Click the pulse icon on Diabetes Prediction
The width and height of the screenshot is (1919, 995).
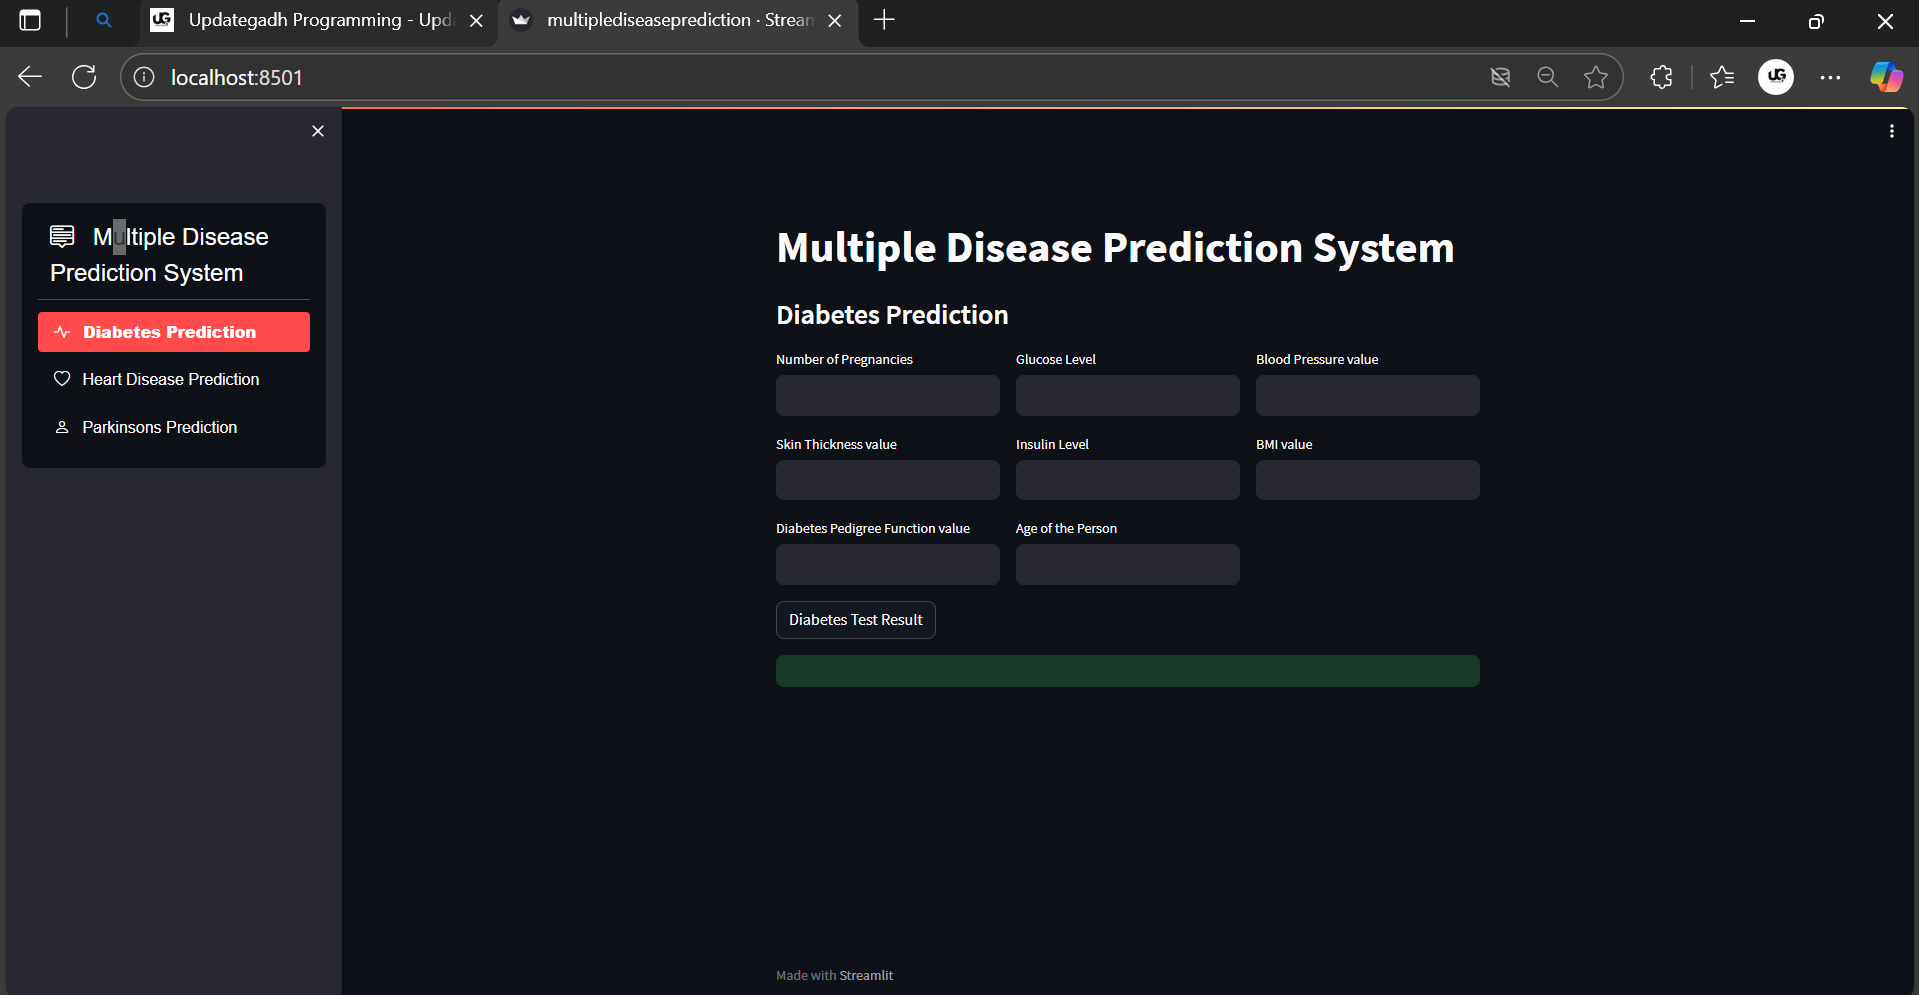click(62, 331)
